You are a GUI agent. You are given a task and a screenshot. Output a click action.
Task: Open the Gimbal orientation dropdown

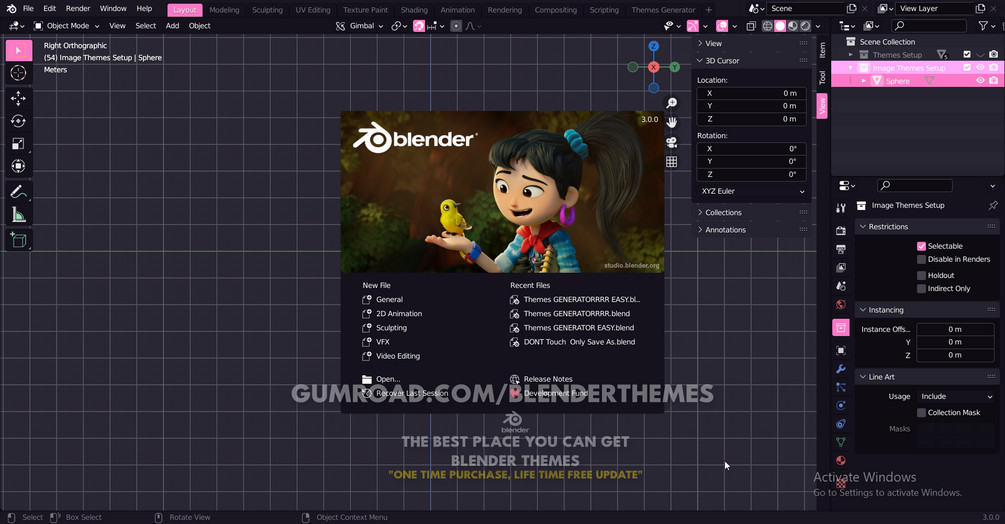pyautogui.click(x=360, y=26)
